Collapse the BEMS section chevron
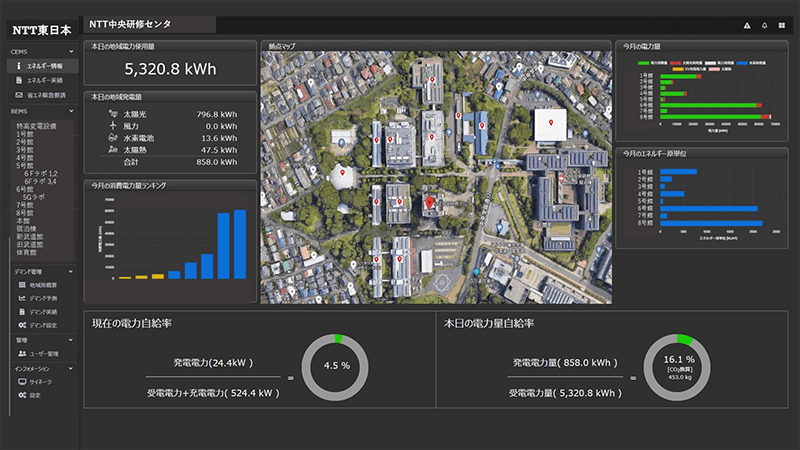This screenshot has width=800, height=450. click(x=70, y=111)
